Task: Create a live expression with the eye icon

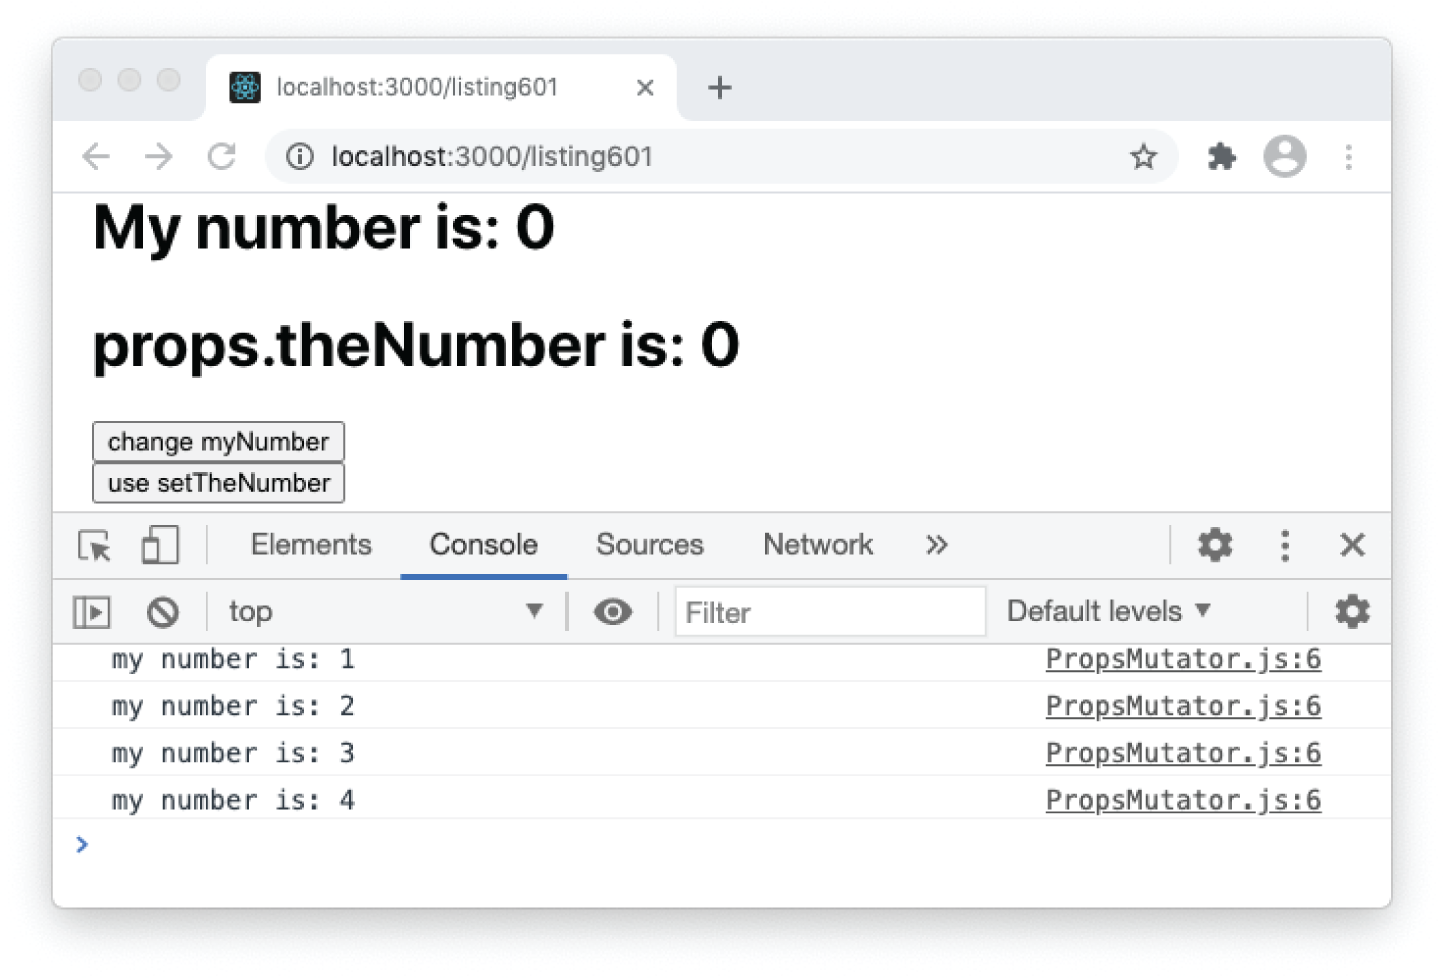Action: 613,611
